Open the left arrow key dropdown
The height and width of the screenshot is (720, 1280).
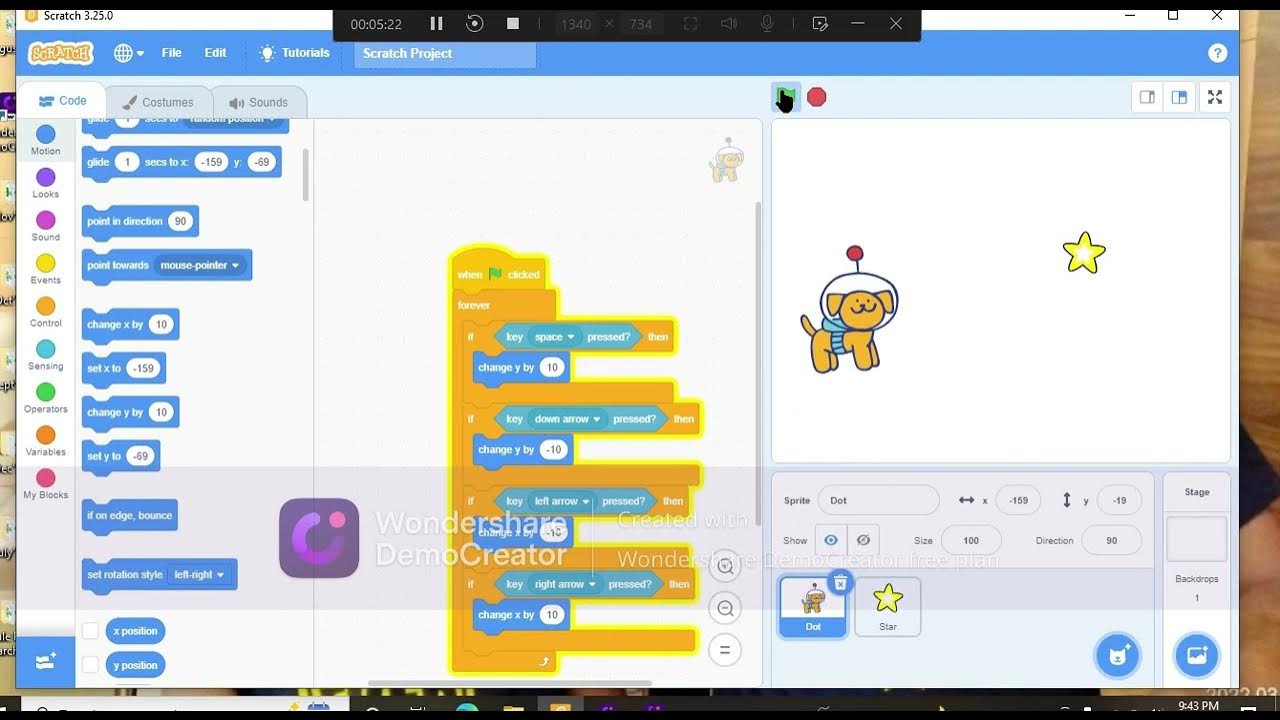coord(562,501)
